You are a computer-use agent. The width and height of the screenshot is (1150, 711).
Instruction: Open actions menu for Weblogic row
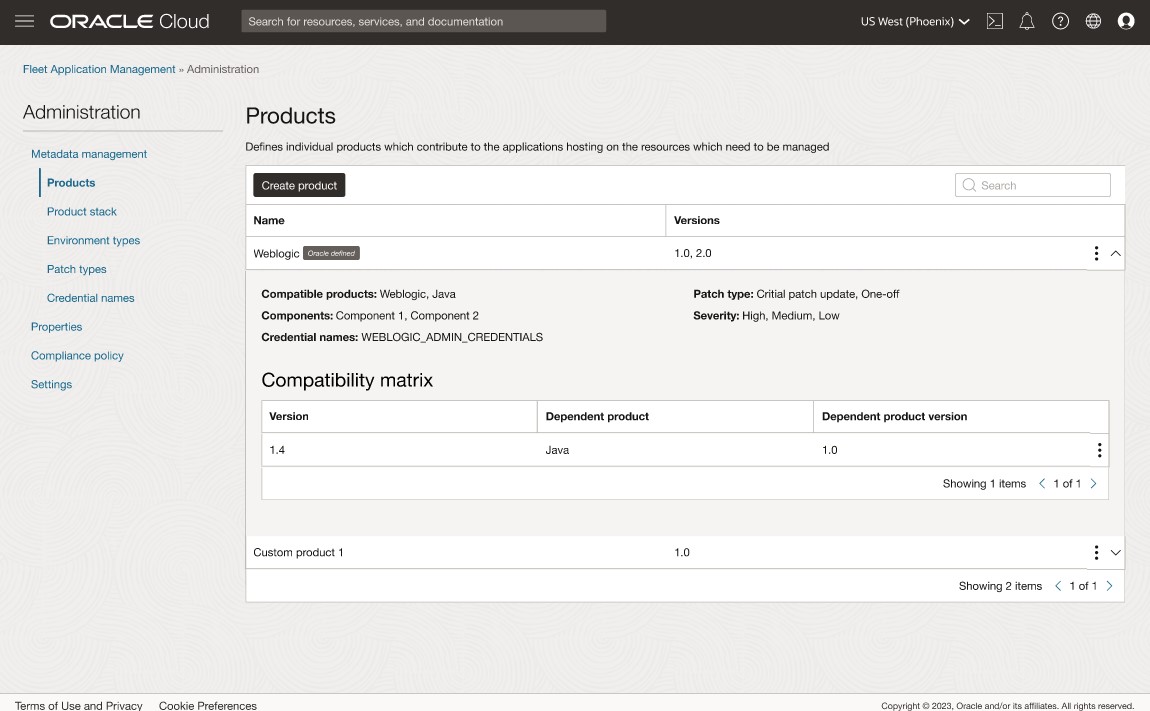click(1096, 254)
